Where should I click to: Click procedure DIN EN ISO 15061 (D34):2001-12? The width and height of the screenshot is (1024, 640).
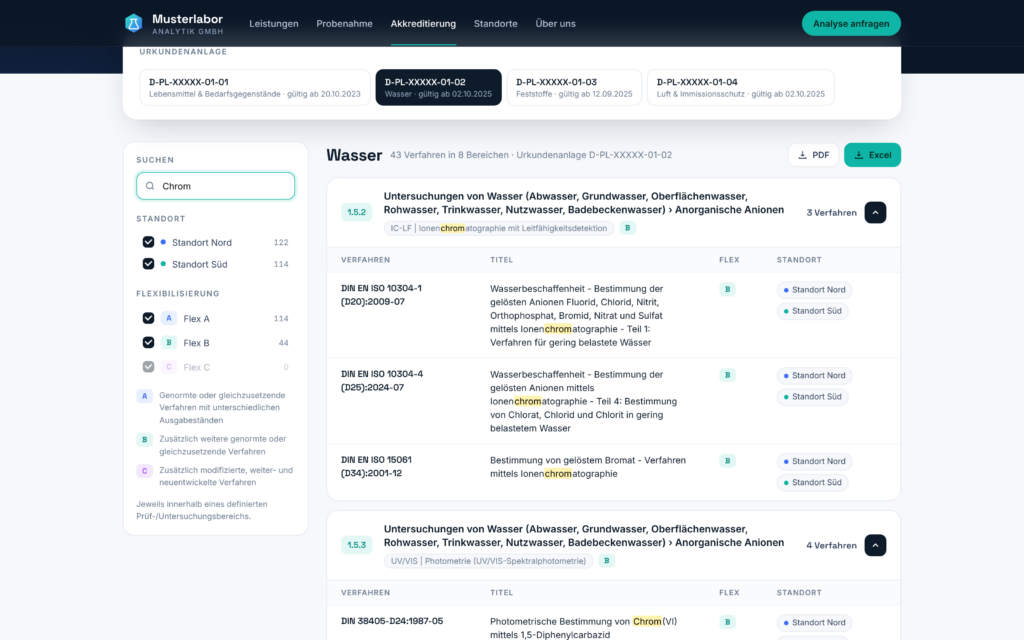click(376, 466)
